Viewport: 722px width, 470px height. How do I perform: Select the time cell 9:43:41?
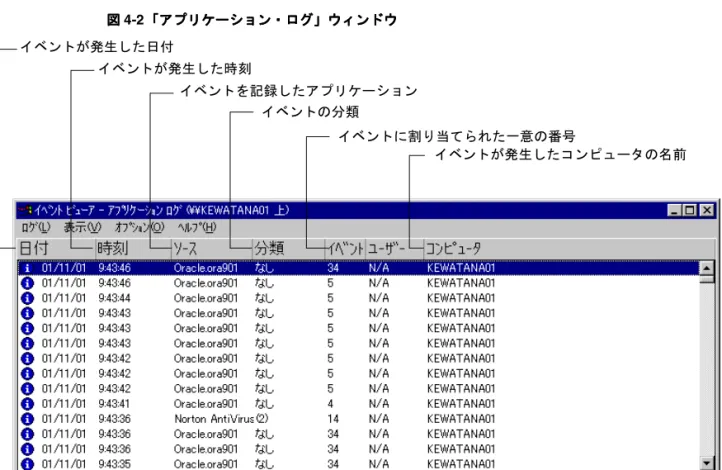tap(114, 404)
